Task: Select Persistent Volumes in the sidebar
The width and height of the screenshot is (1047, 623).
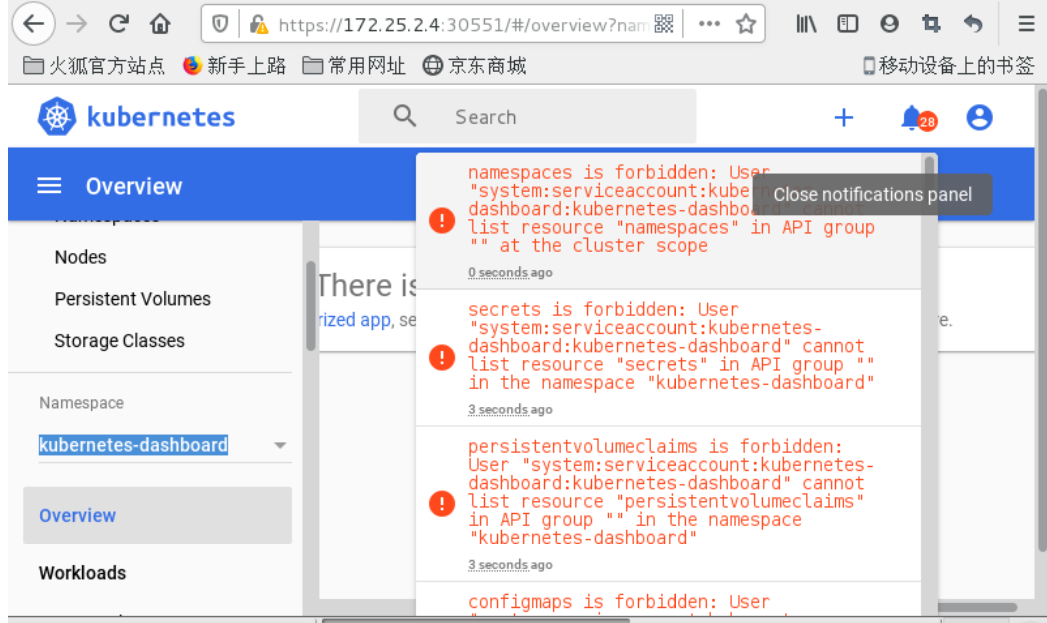Action: pyautogui.click(x=133, y=299)
